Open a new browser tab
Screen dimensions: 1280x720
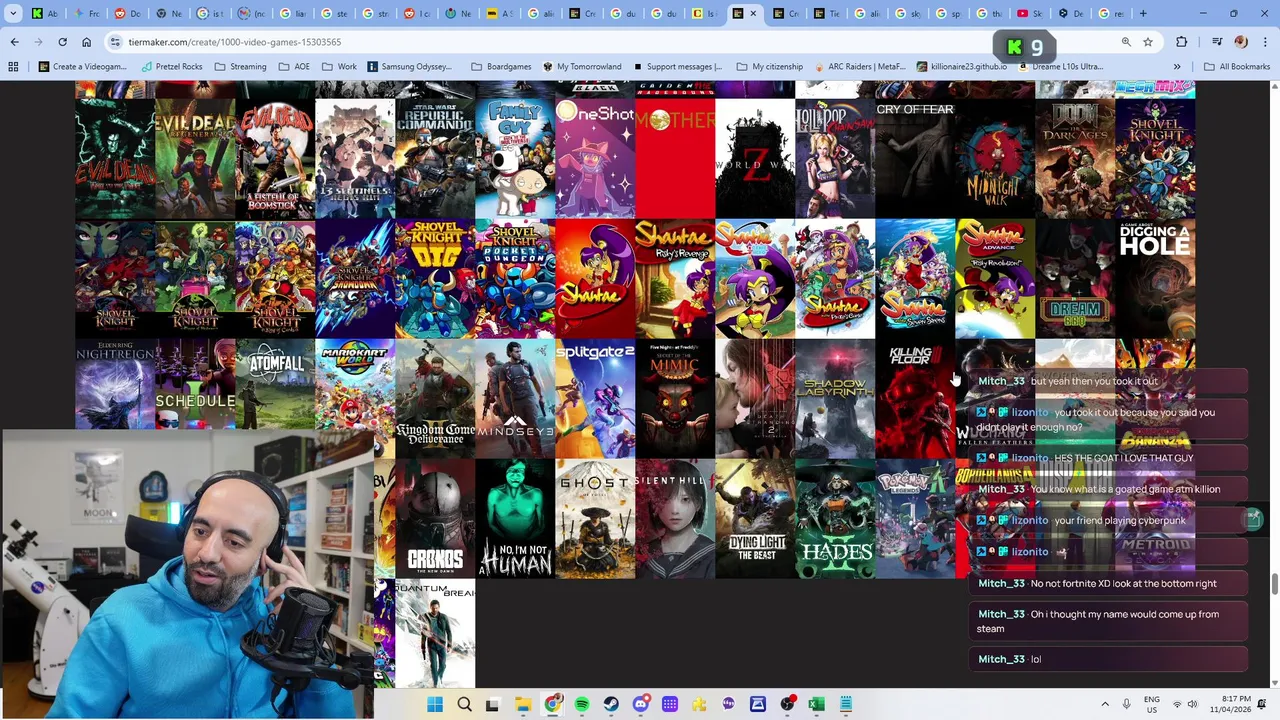click(1144, 14)
